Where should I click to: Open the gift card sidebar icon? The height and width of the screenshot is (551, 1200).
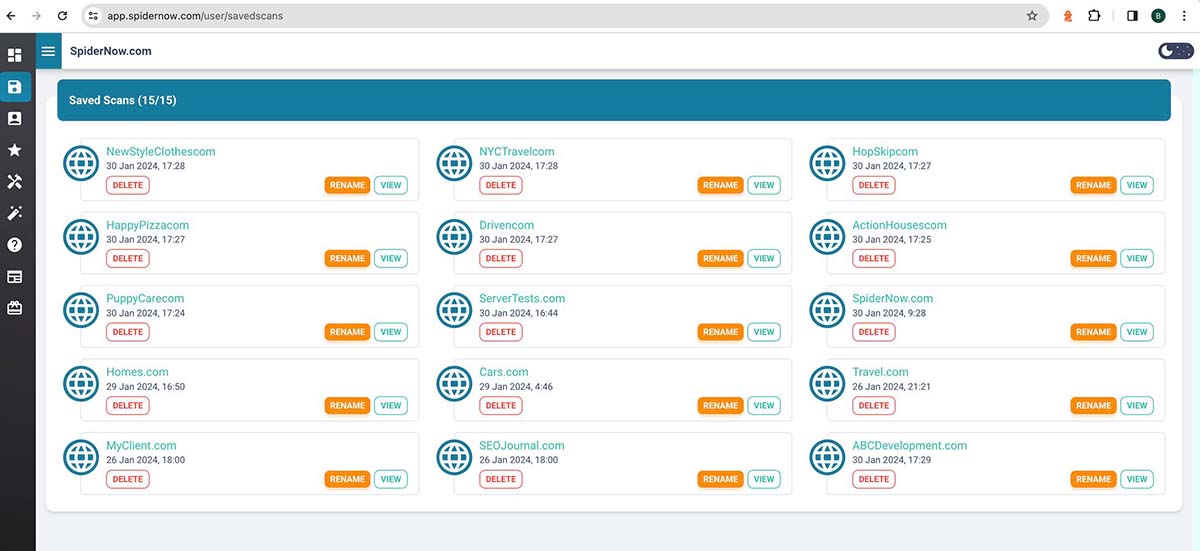14,308
